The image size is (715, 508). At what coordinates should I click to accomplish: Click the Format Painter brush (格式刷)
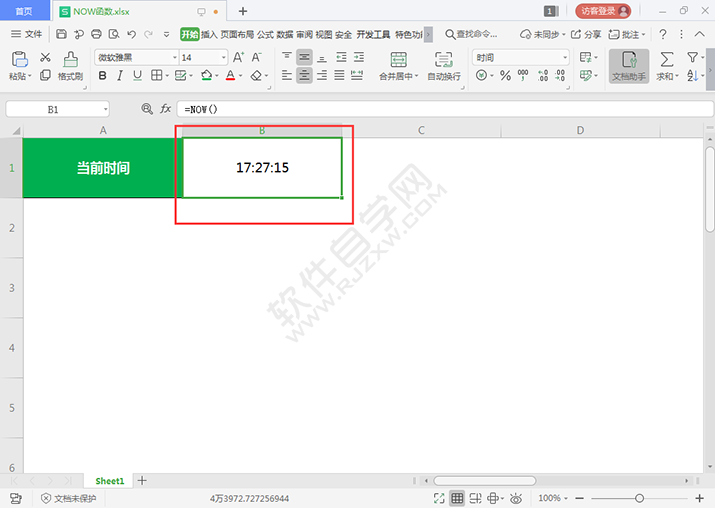(70, 66)
